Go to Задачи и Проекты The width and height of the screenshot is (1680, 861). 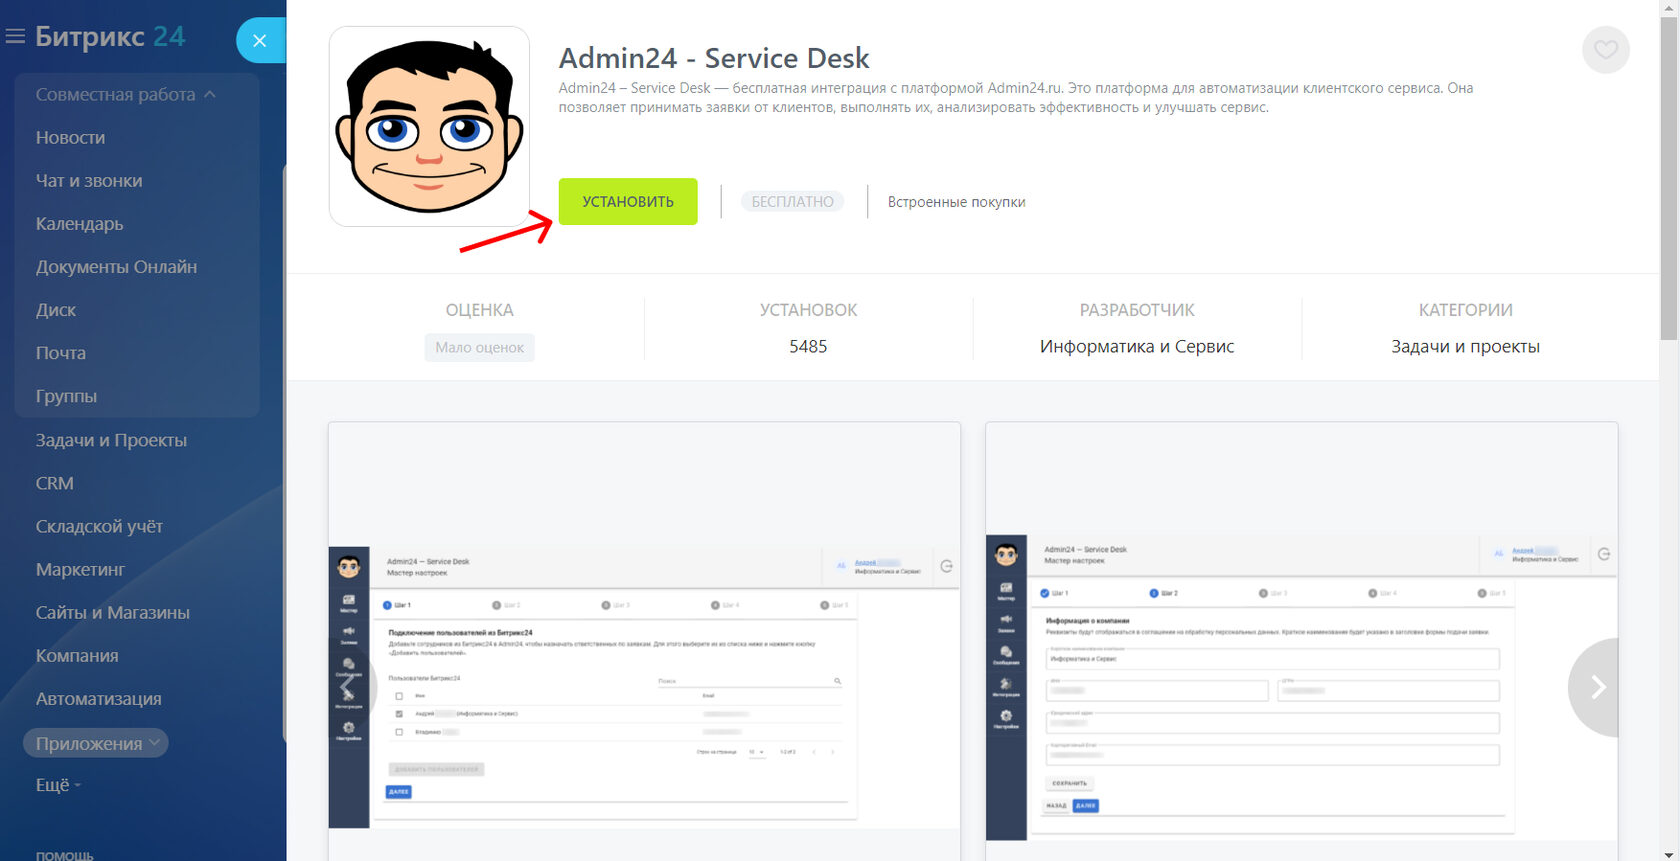111,439
